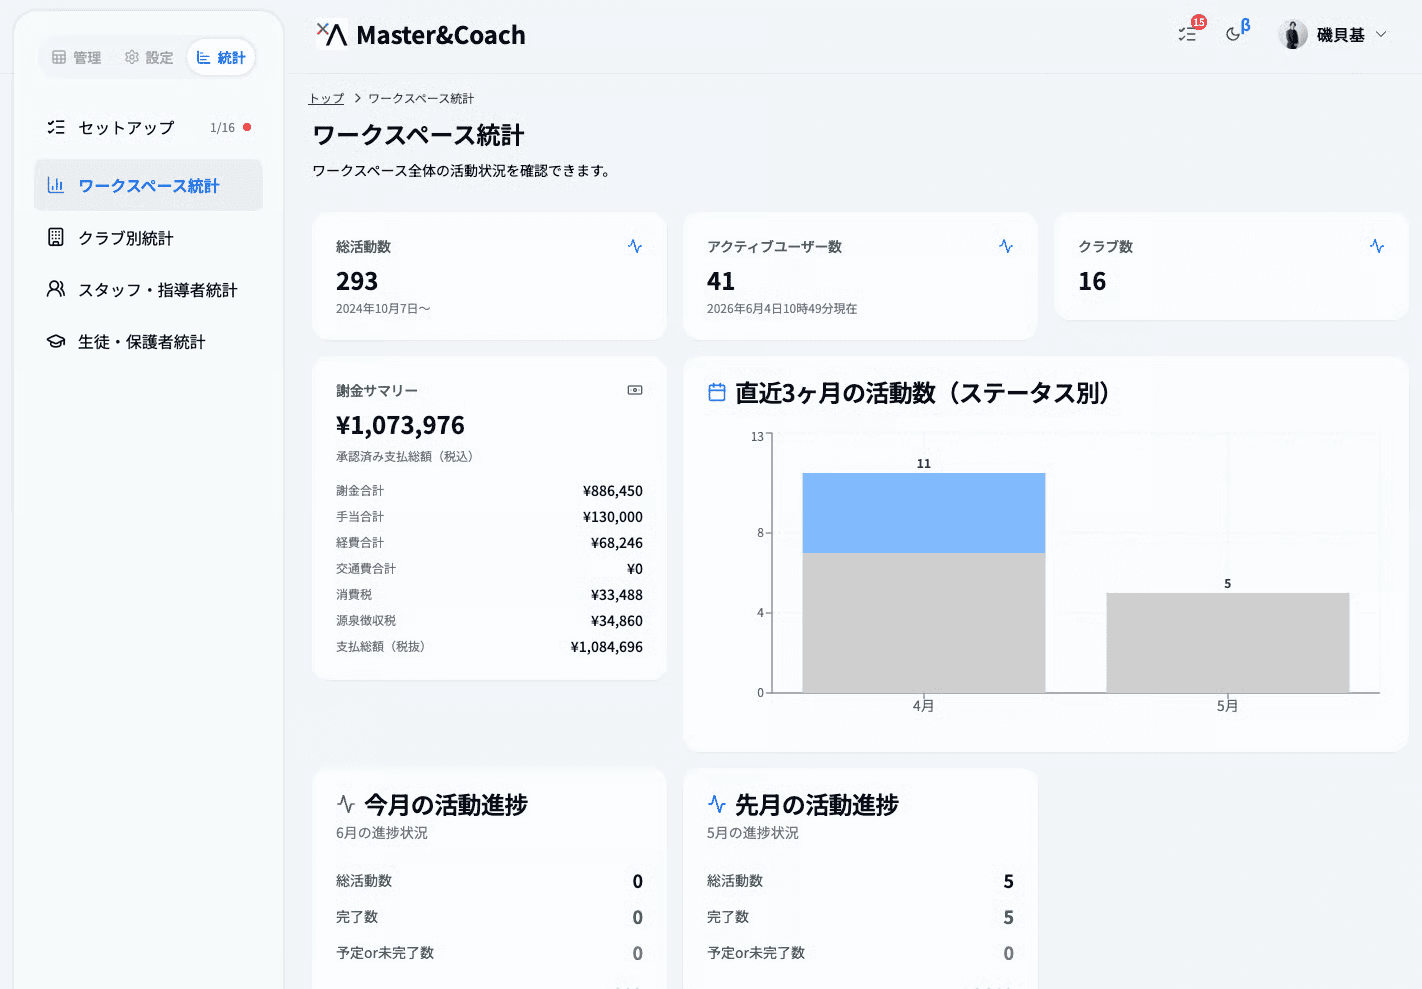Click the activity icon on クラブ数 card
Viewport: 1422px width, 989px height.
click(1377, 246)
